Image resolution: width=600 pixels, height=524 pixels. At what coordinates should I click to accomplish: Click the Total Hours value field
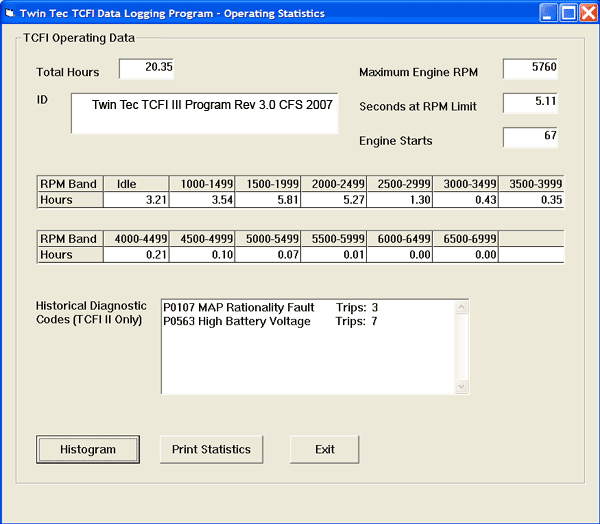[146, 68]
